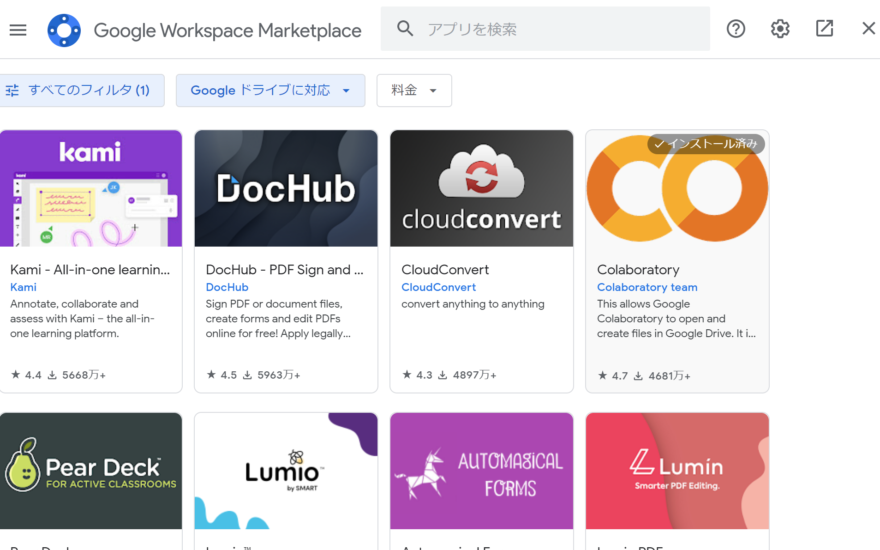The width and height of the screenshot is (880, 550).
Task: Click 'convert anything to anything' description
Action: pos(473,304)
